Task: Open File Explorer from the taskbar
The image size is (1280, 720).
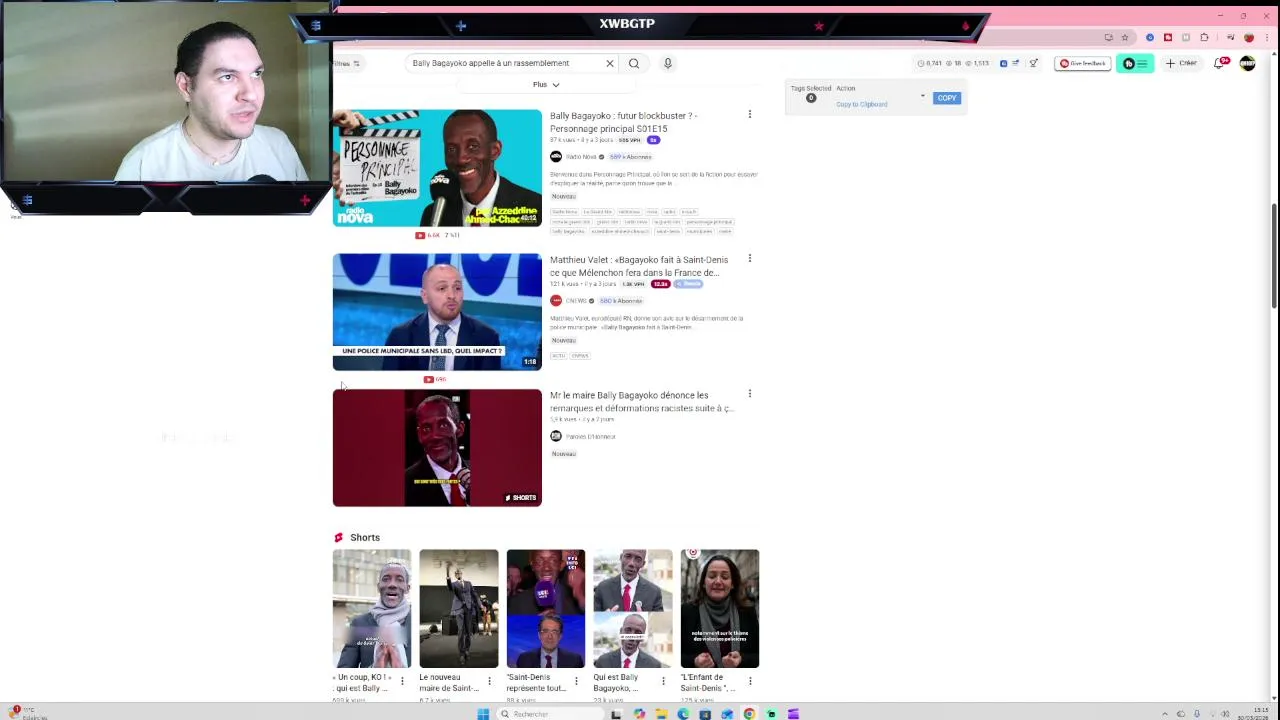Action: coord(661,714)
